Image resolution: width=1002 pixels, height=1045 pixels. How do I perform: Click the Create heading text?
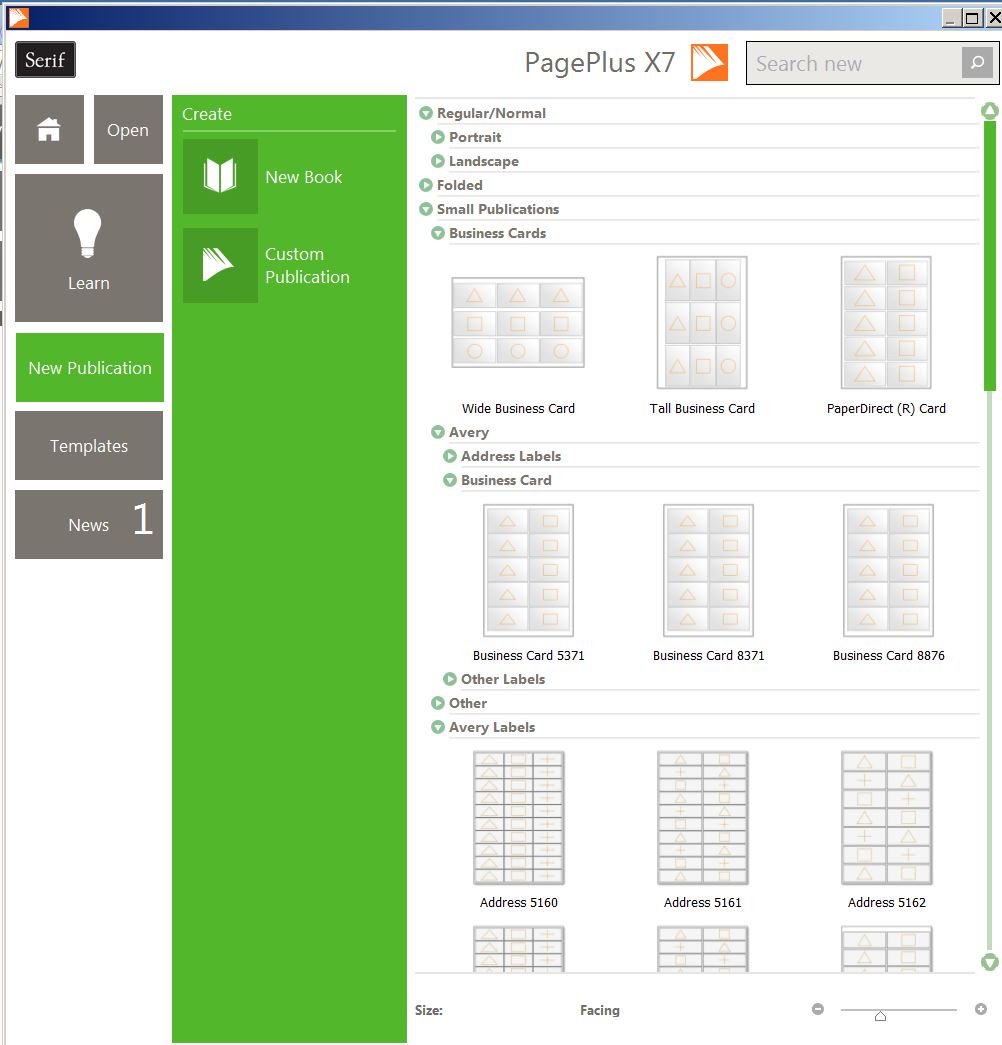coord(207,114)
